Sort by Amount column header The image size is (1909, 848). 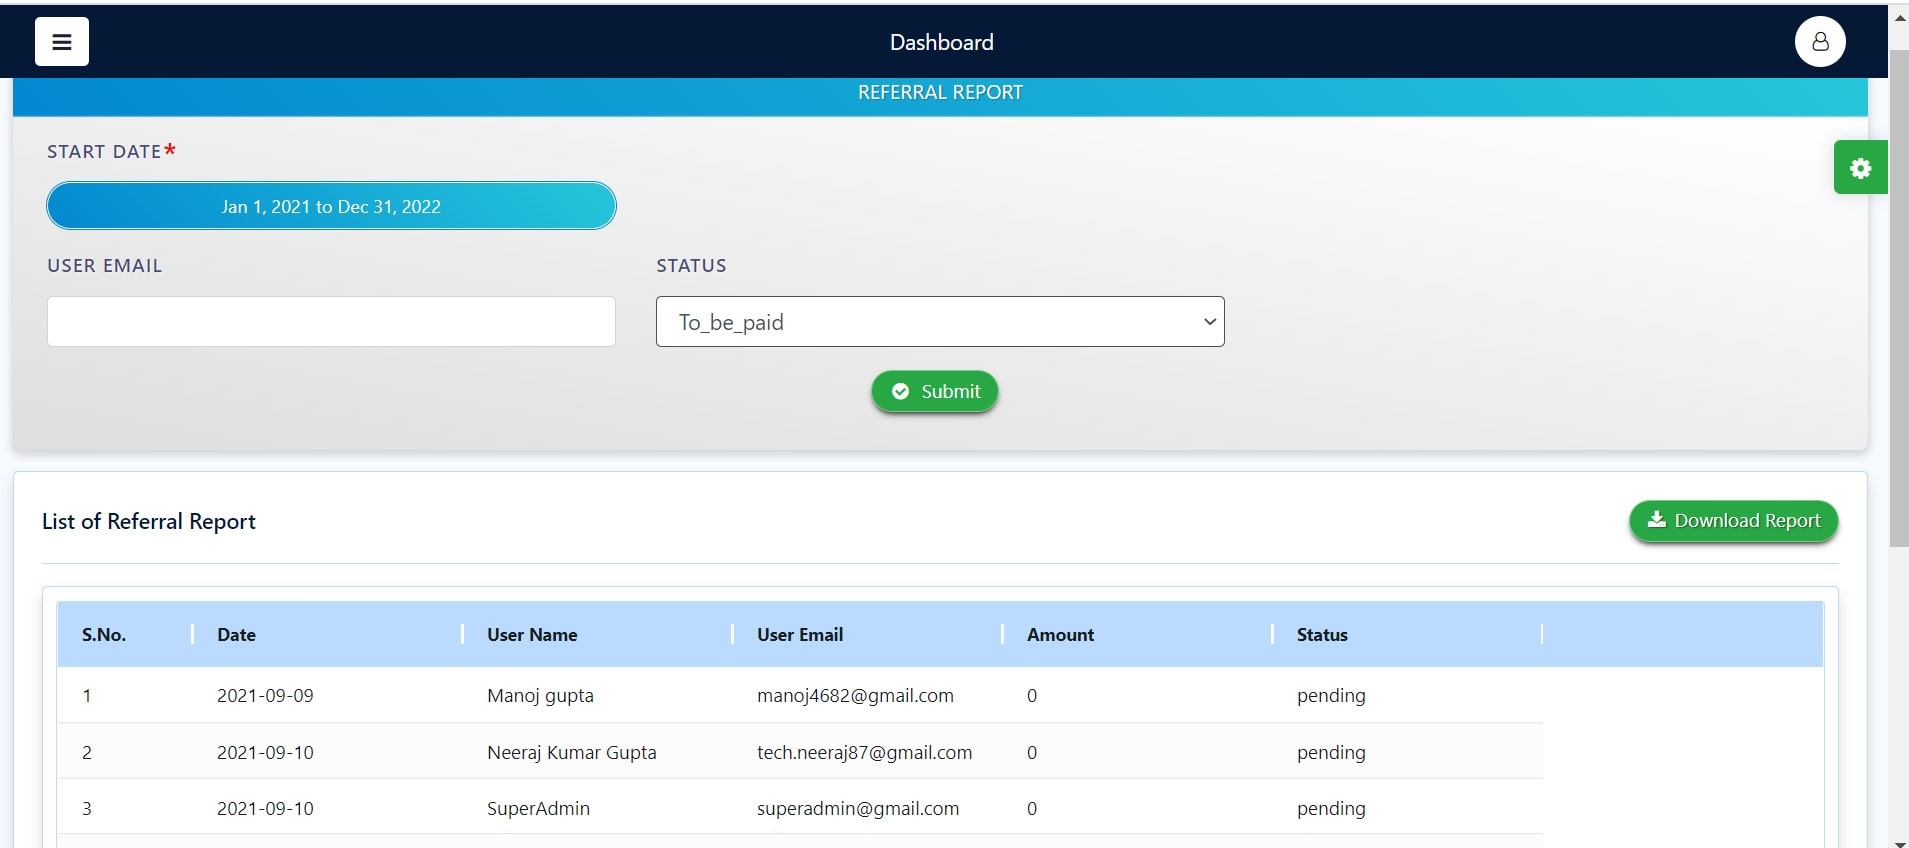pos(1060,635)
